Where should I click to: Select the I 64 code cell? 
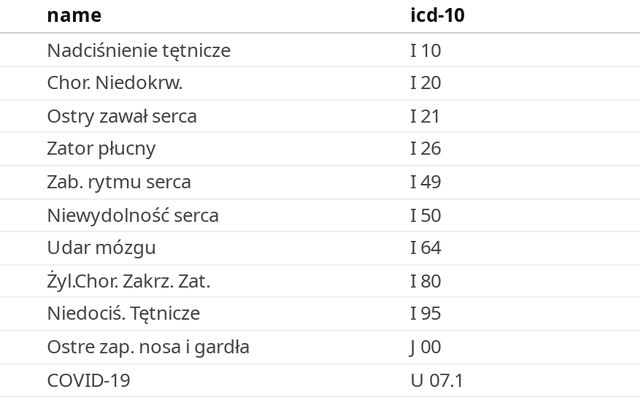[425, 248]
